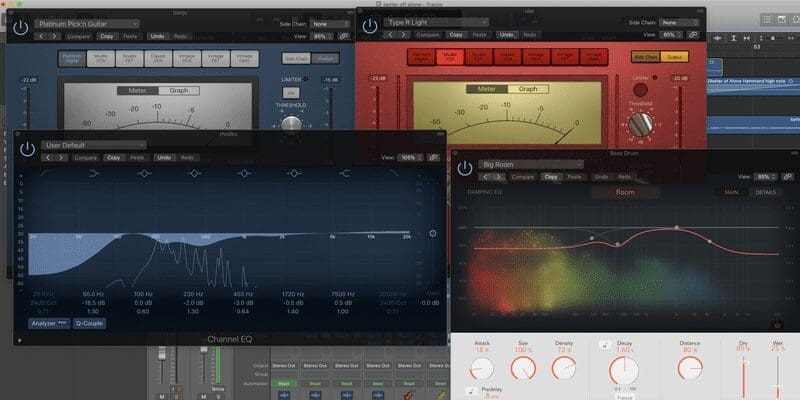800x400 pixels.
Task: Open the list editors icon in main toolbar
Action: click(x=767, y=19)
